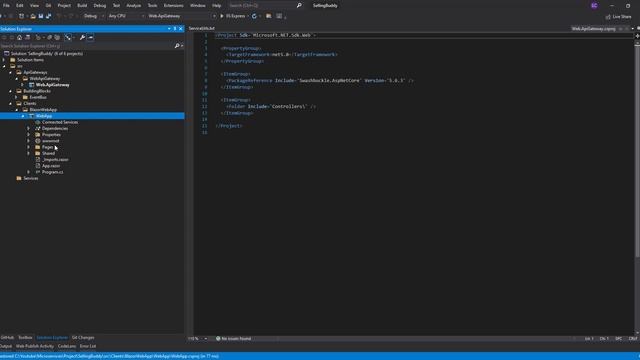Select the Properties folder in WebApp
The height and width of the screenshot is (360, 640).
coord(51,135)
